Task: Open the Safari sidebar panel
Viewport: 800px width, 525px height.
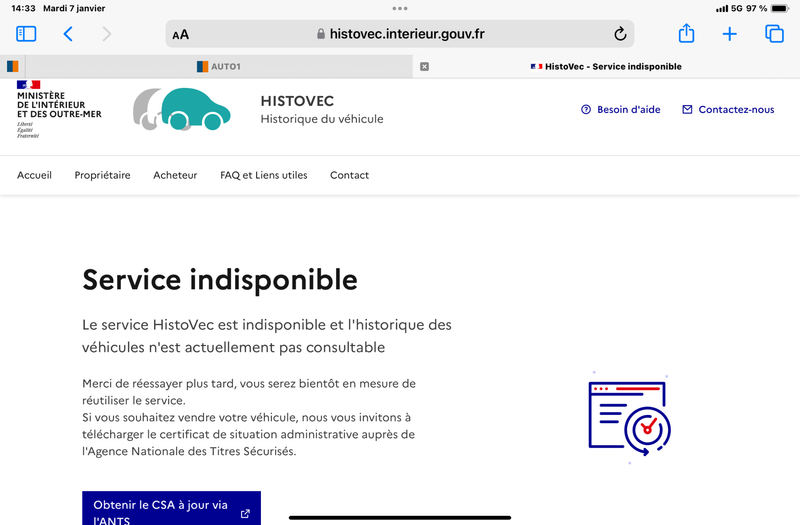Action: (26, 34)
